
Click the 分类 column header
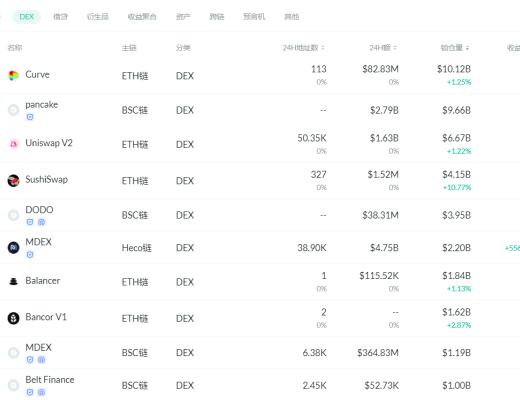coord(183,48)
